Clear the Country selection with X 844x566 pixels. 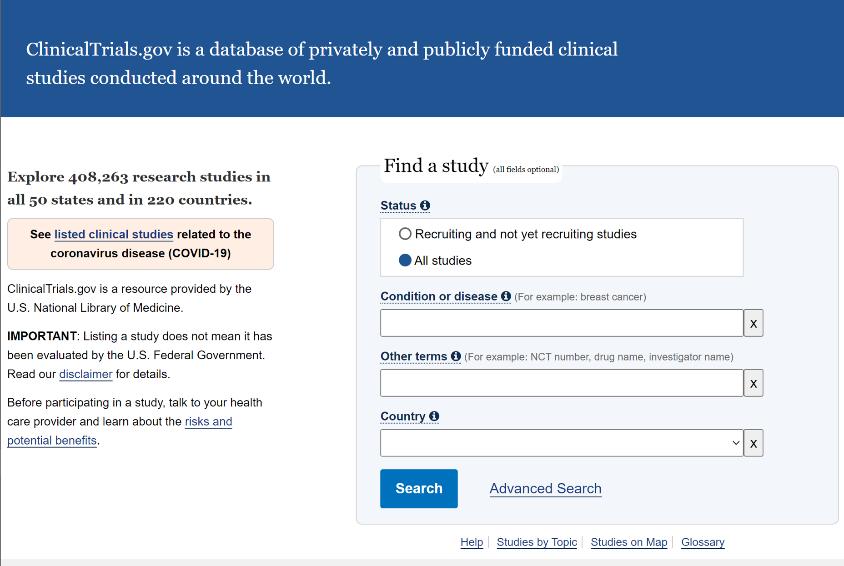click(754, 443)
